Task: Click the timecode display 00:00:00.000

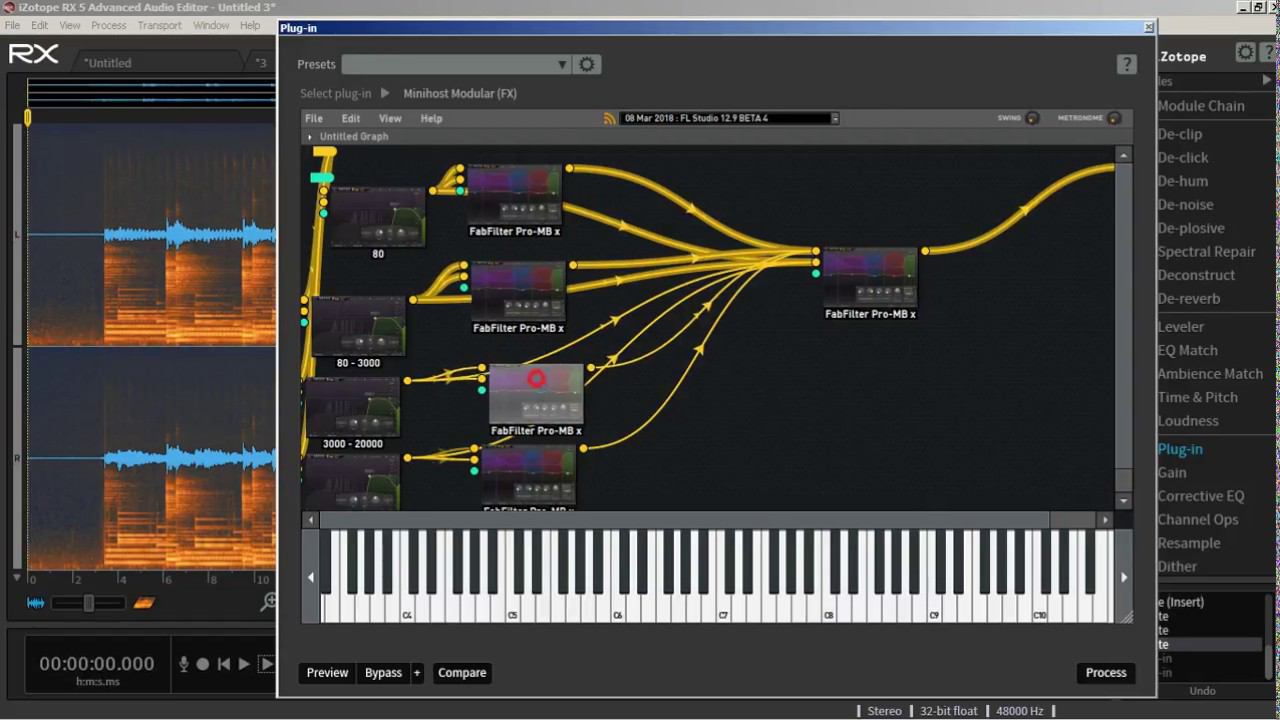Action: coord(96,664)
